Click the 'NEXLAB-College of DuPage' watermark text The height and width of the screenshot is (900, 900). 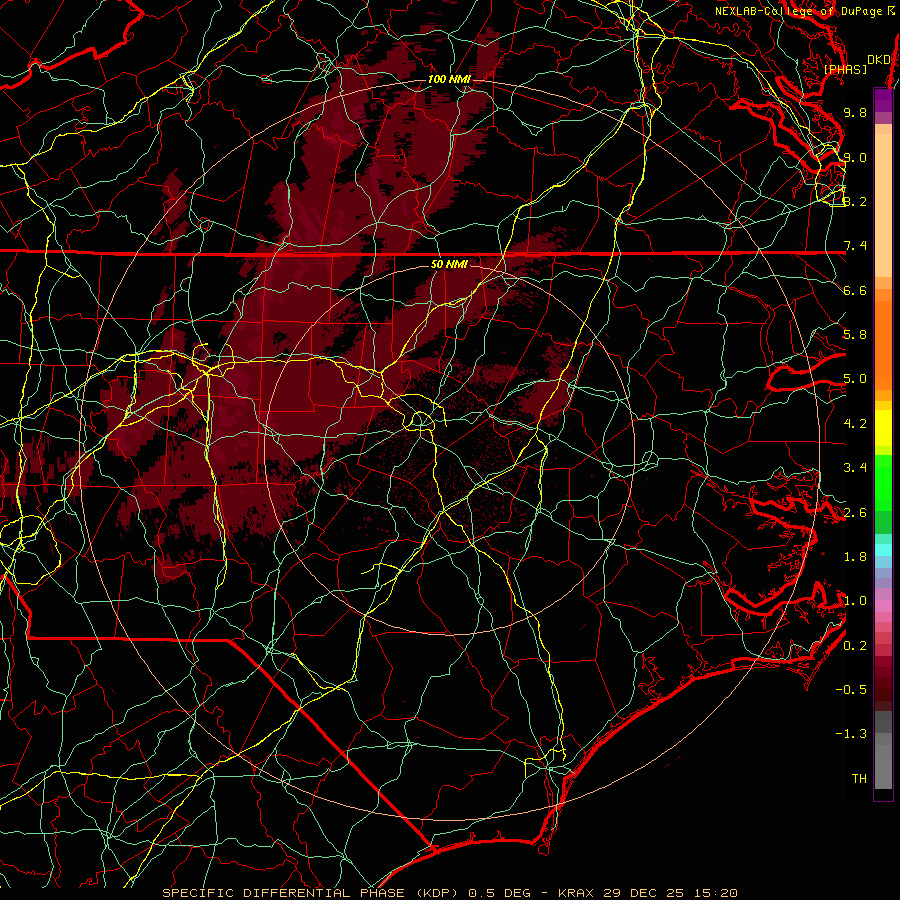(800, 11)
